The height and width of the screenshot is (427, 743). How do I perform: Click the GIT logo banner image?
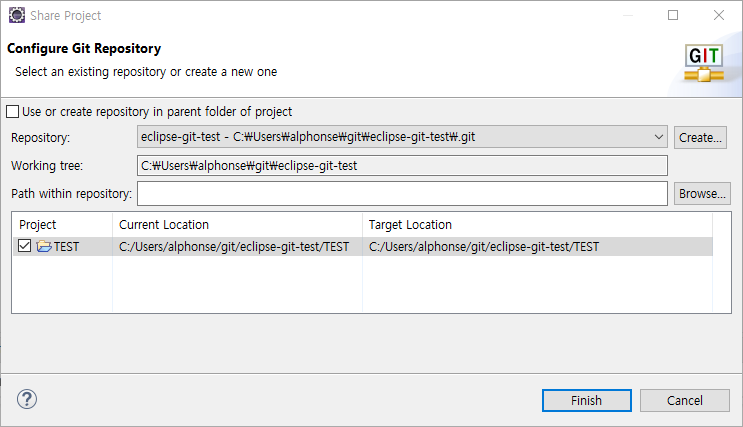pyautogui.click(x=704, y=63)
